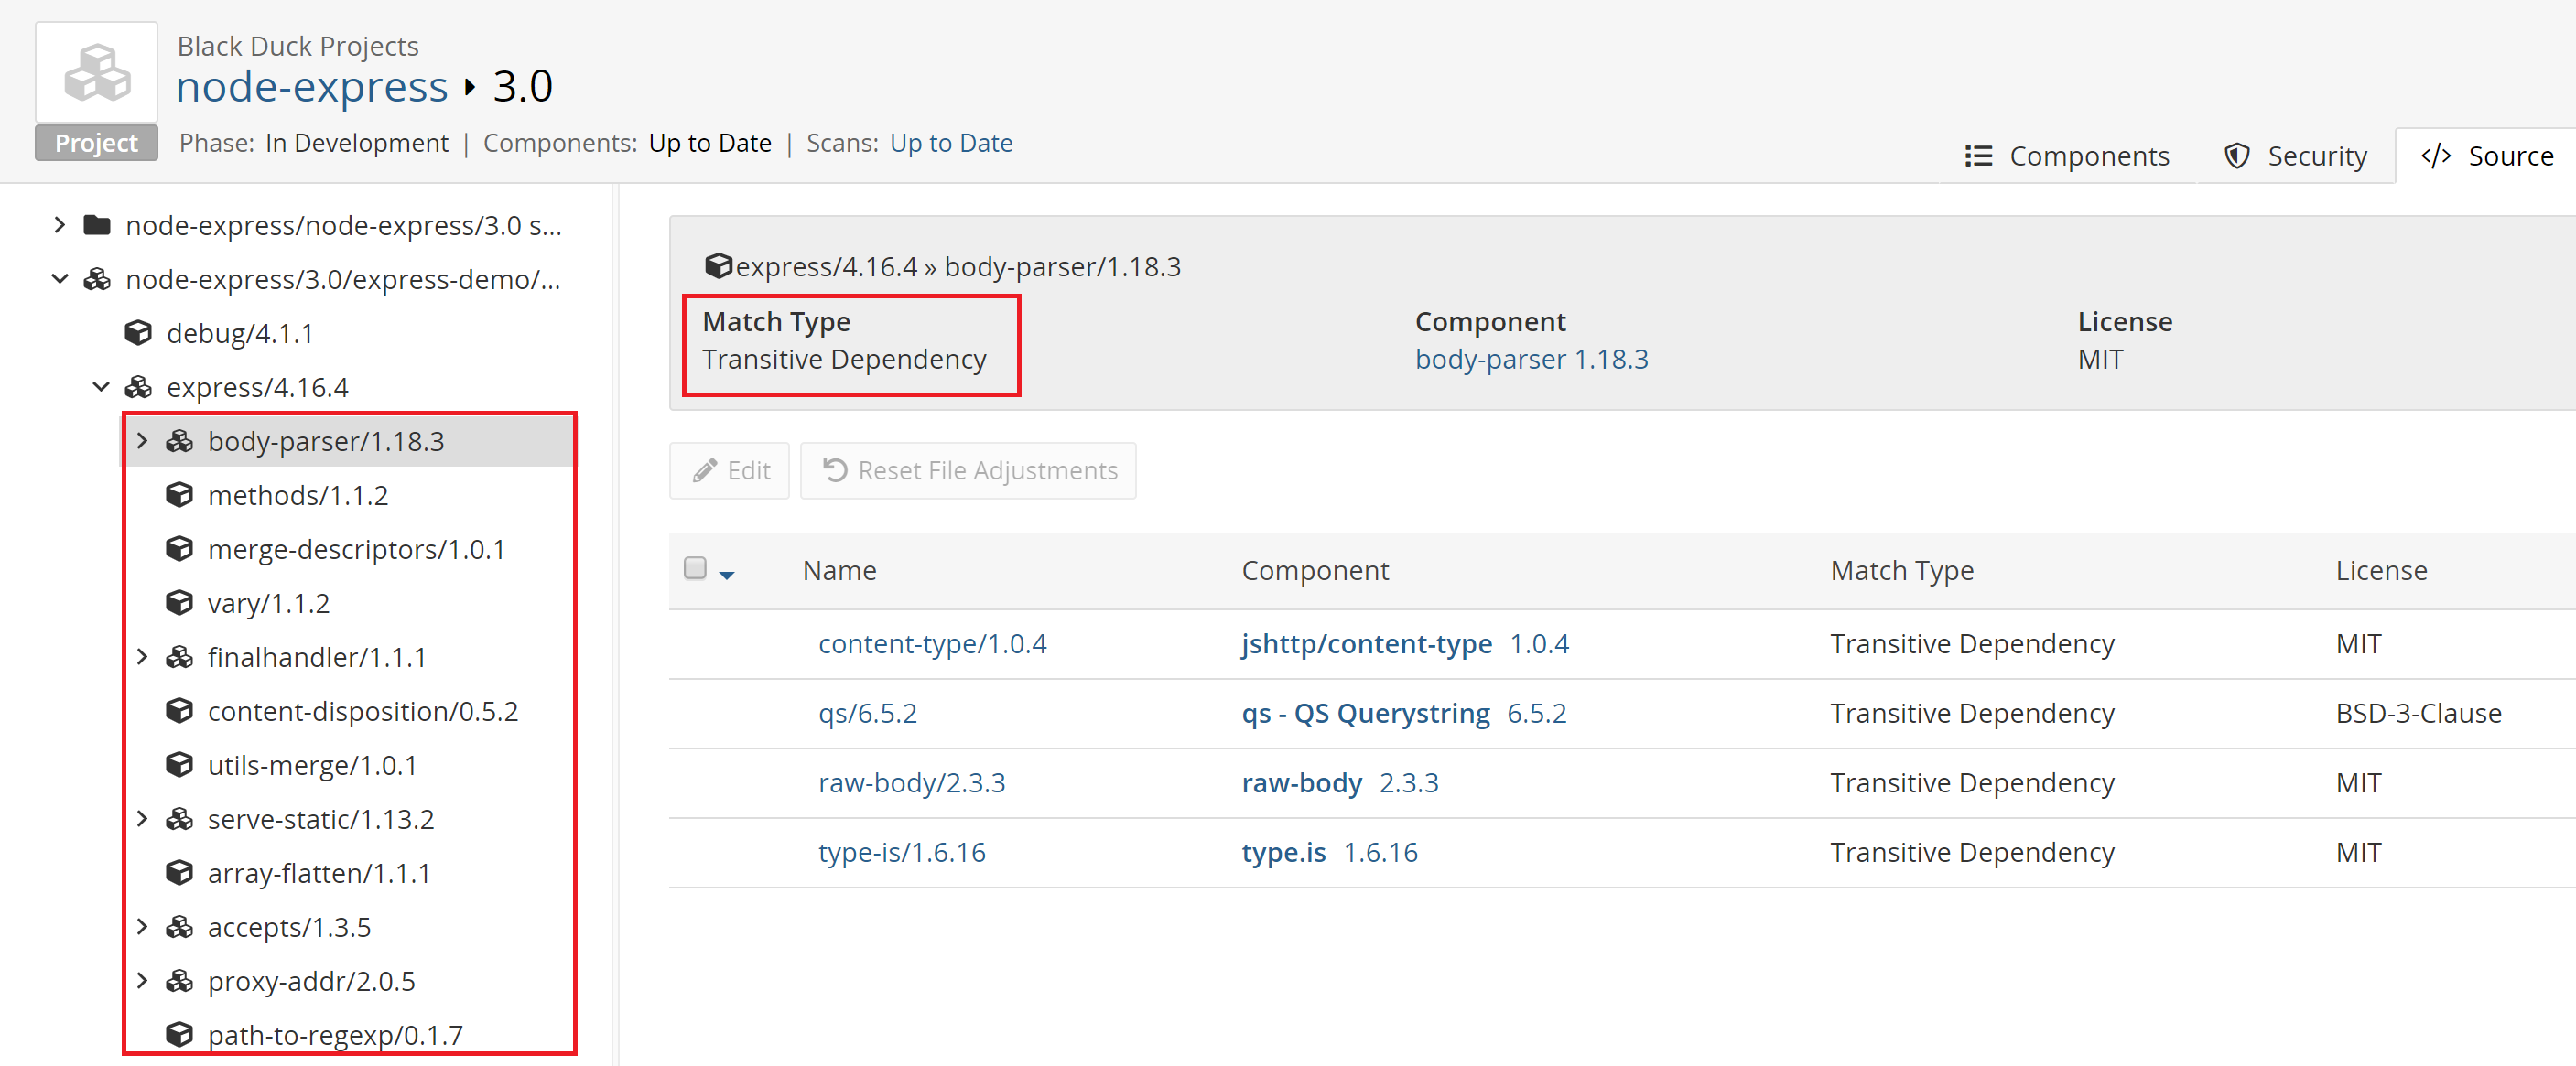The width and height of the screenshot is (2576, 1066).
Task: Click the cubes icon beside accepts/1.3.5
Action: (179, 927)
